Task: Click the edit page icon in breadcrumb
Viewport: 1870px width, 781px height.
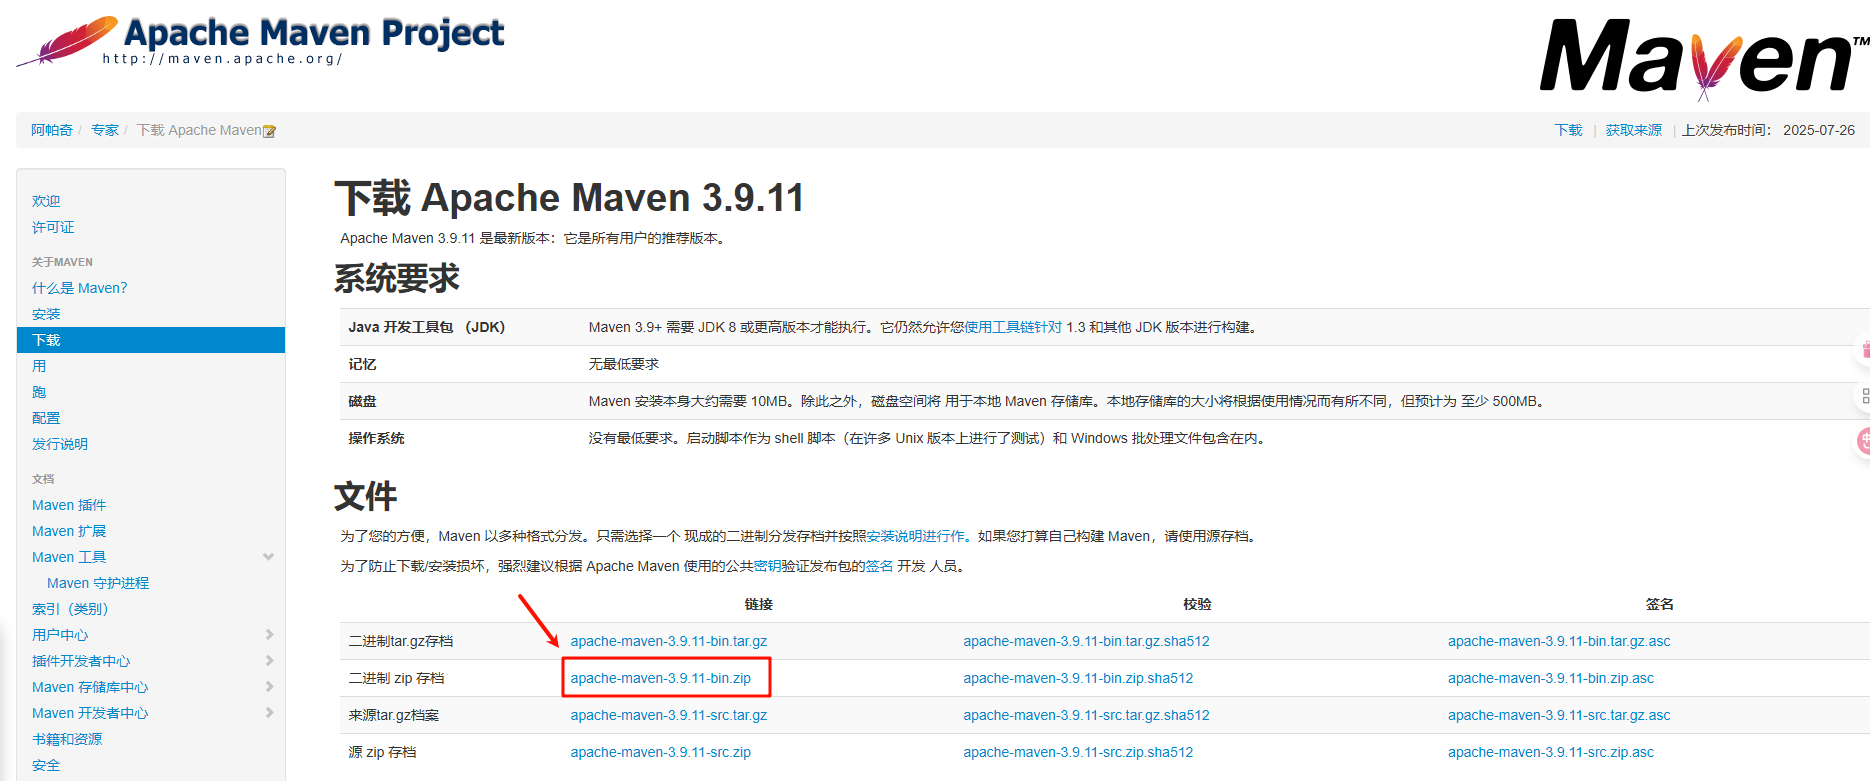Action: coord(269,131)
